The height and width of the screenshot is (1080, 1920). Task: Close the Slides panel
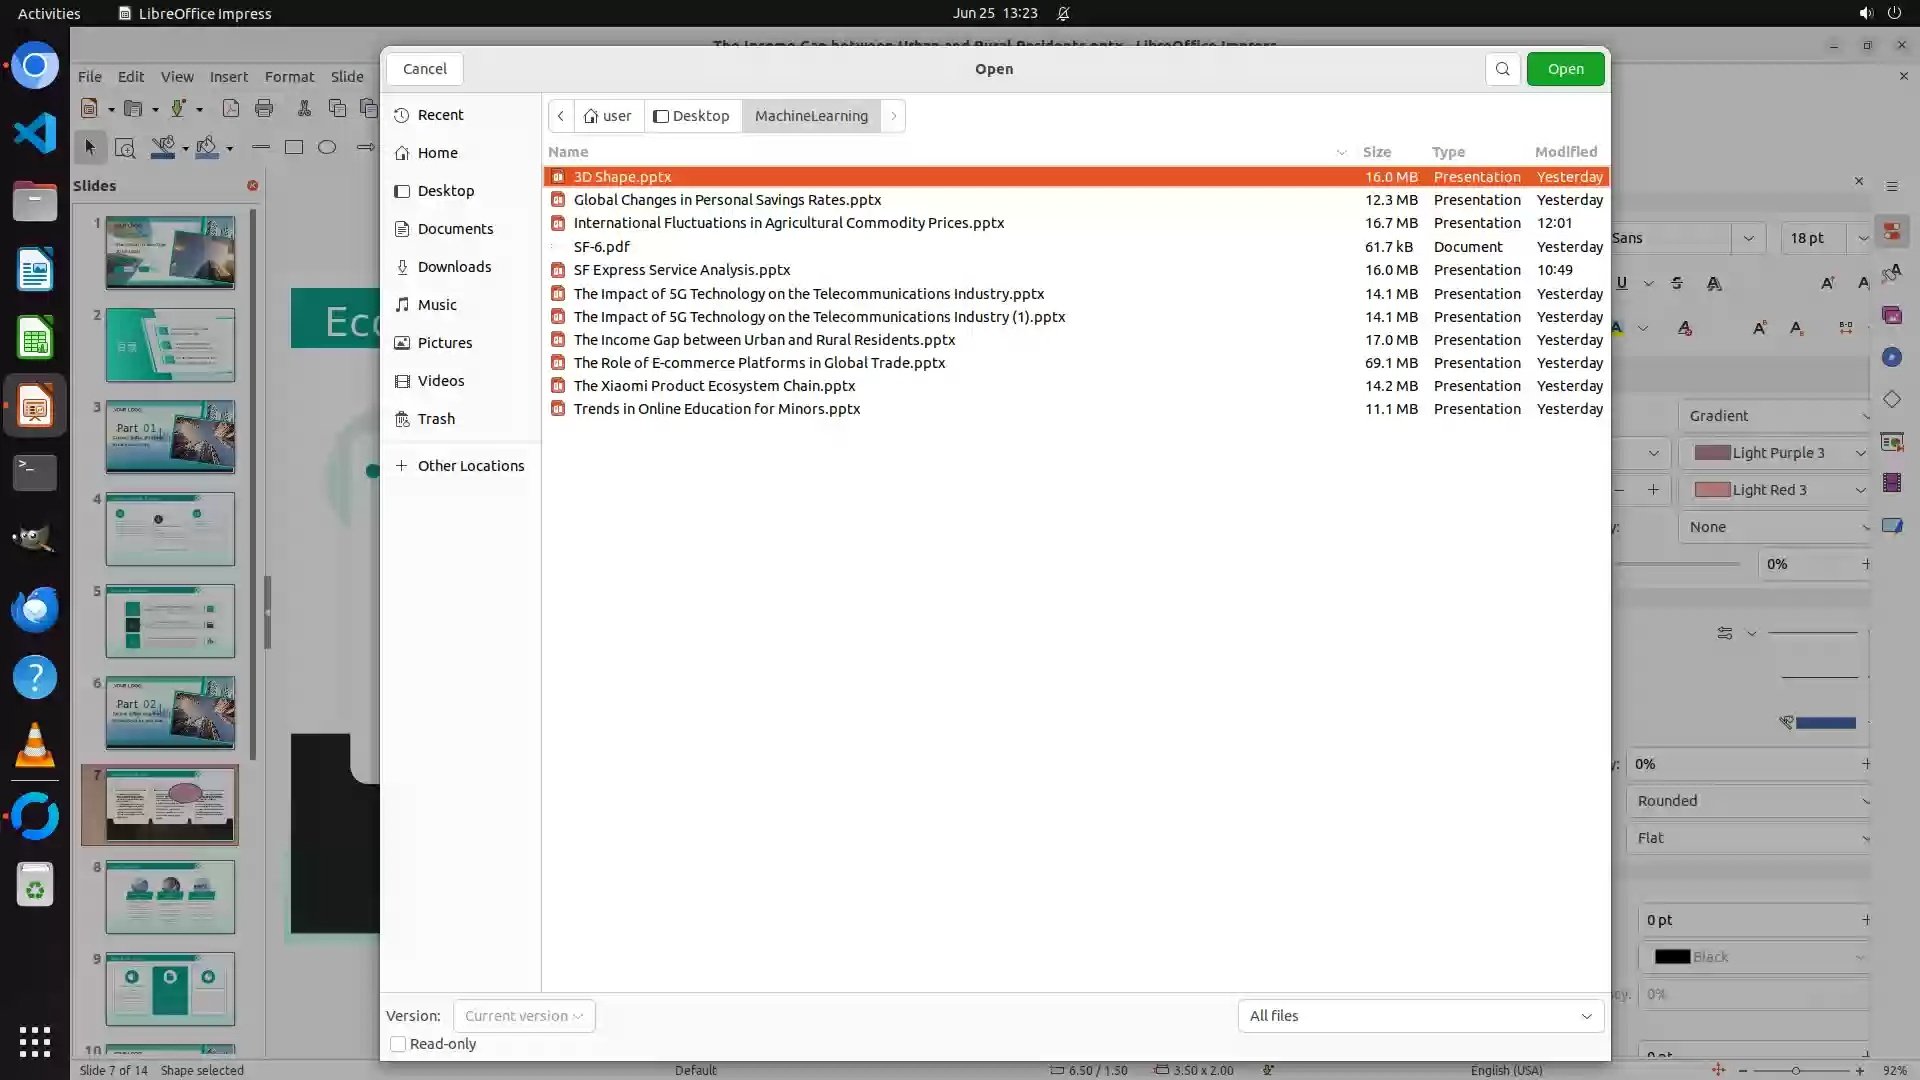[x=253, y=186]
